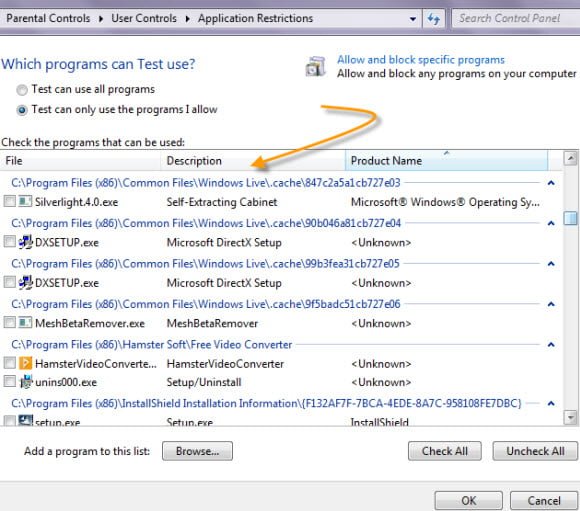Collapse the Hamster Soft Free Video Converter group

(551, 344)
